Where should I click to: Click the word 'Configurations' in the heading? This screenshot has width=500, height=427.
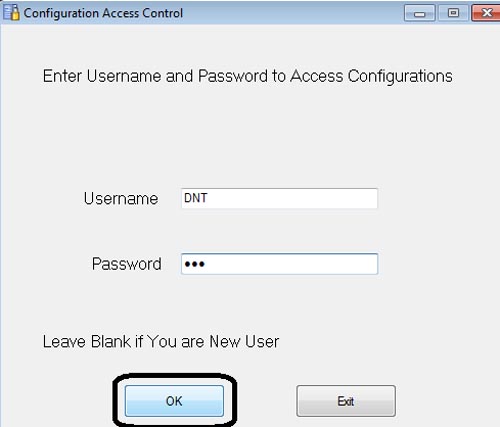tap(400, 77)
